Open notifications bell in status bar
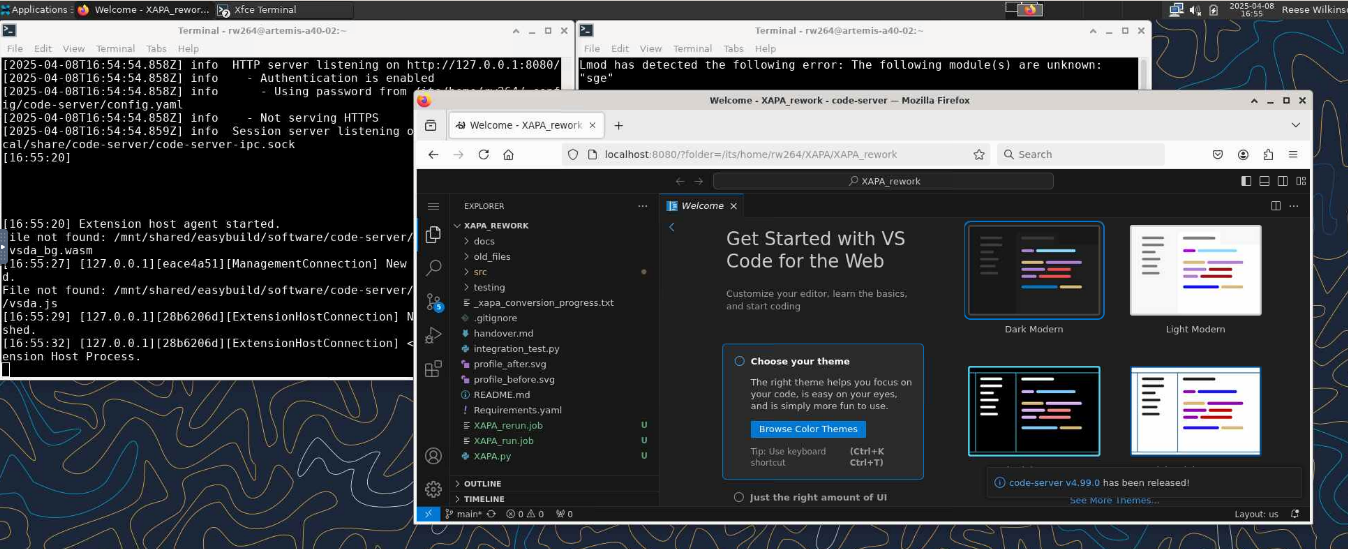1348x549 pixels. tap(1295, 514)
